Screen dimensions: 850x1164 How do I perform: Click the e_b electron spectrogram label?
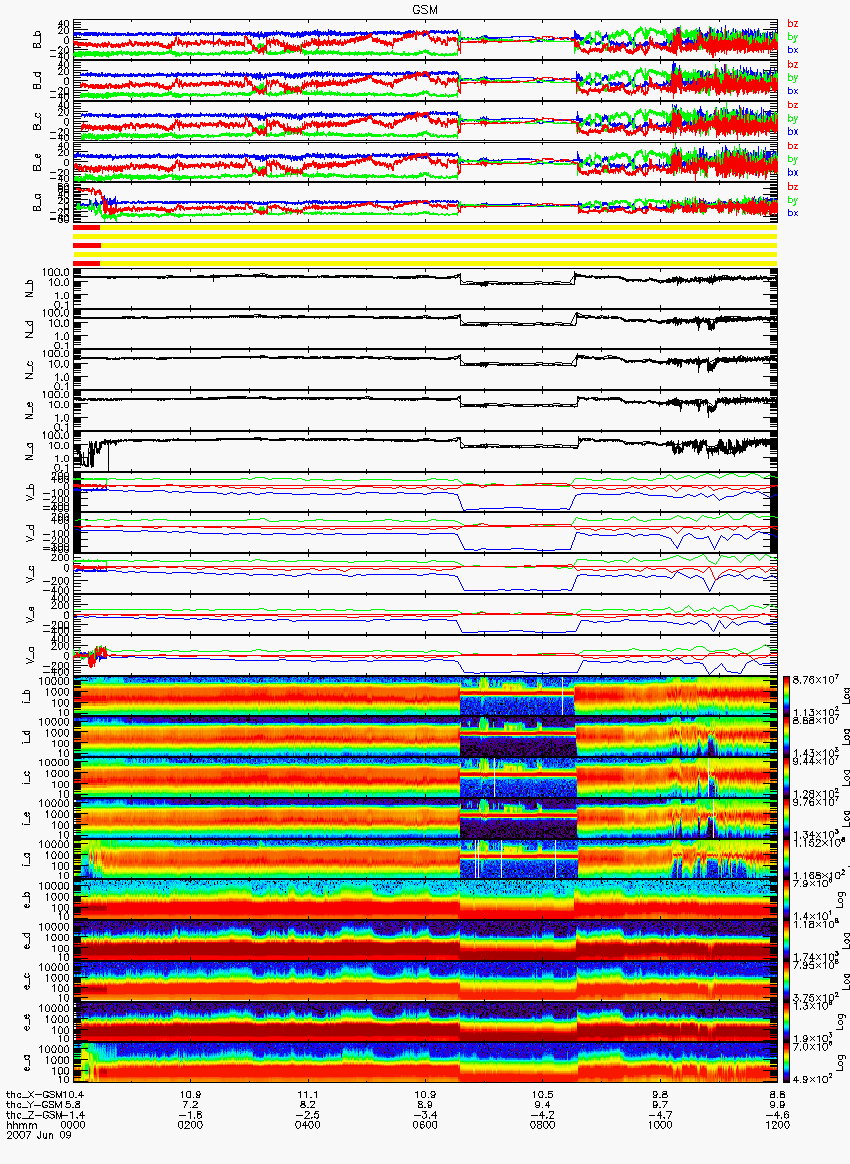coord(25,900)
